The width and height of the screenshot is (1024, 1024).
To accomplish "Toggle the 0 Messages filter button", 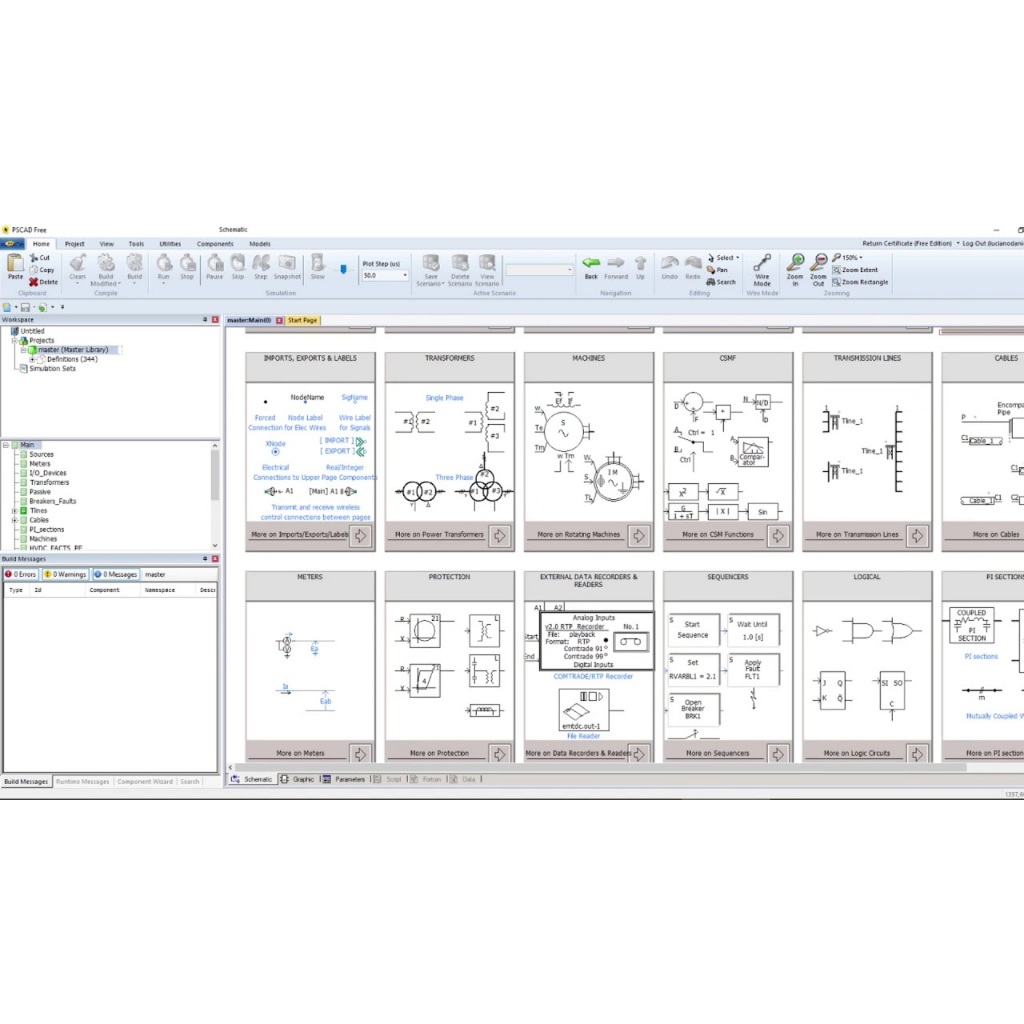I will [x=116, y=574].
